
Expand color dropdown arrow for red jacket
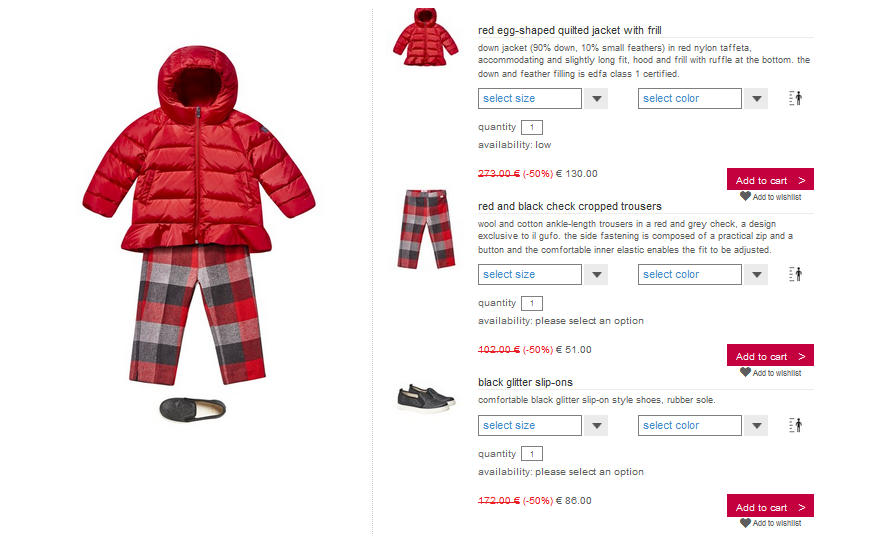(x=756, y=99)
